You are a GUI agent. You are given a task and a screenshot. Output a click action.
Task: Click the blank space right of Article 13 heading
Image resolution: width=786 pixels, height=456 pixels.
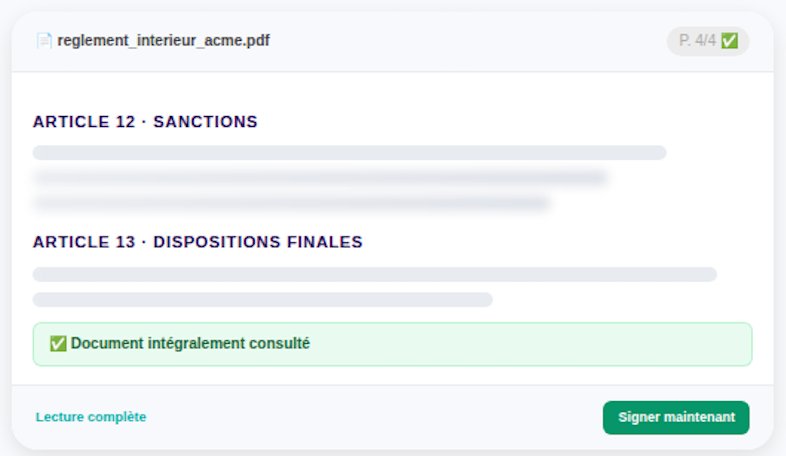pos(560,242)
